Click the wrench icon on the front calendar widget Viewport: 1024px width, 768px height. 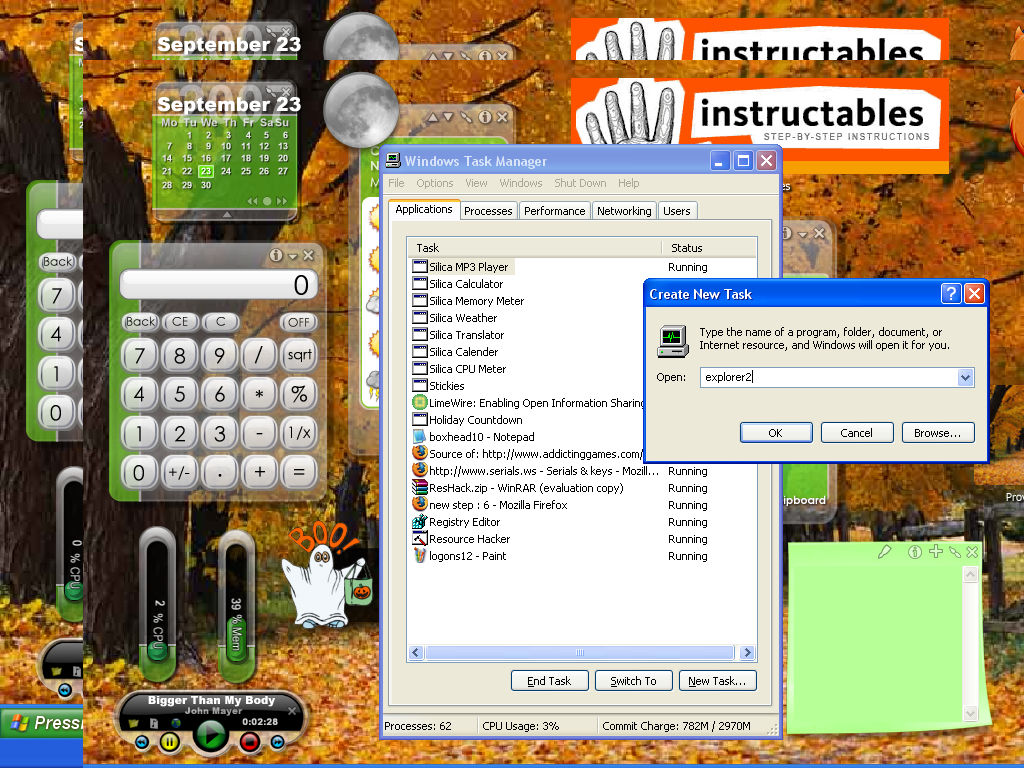pyautogui.click(x=272, y=91)
